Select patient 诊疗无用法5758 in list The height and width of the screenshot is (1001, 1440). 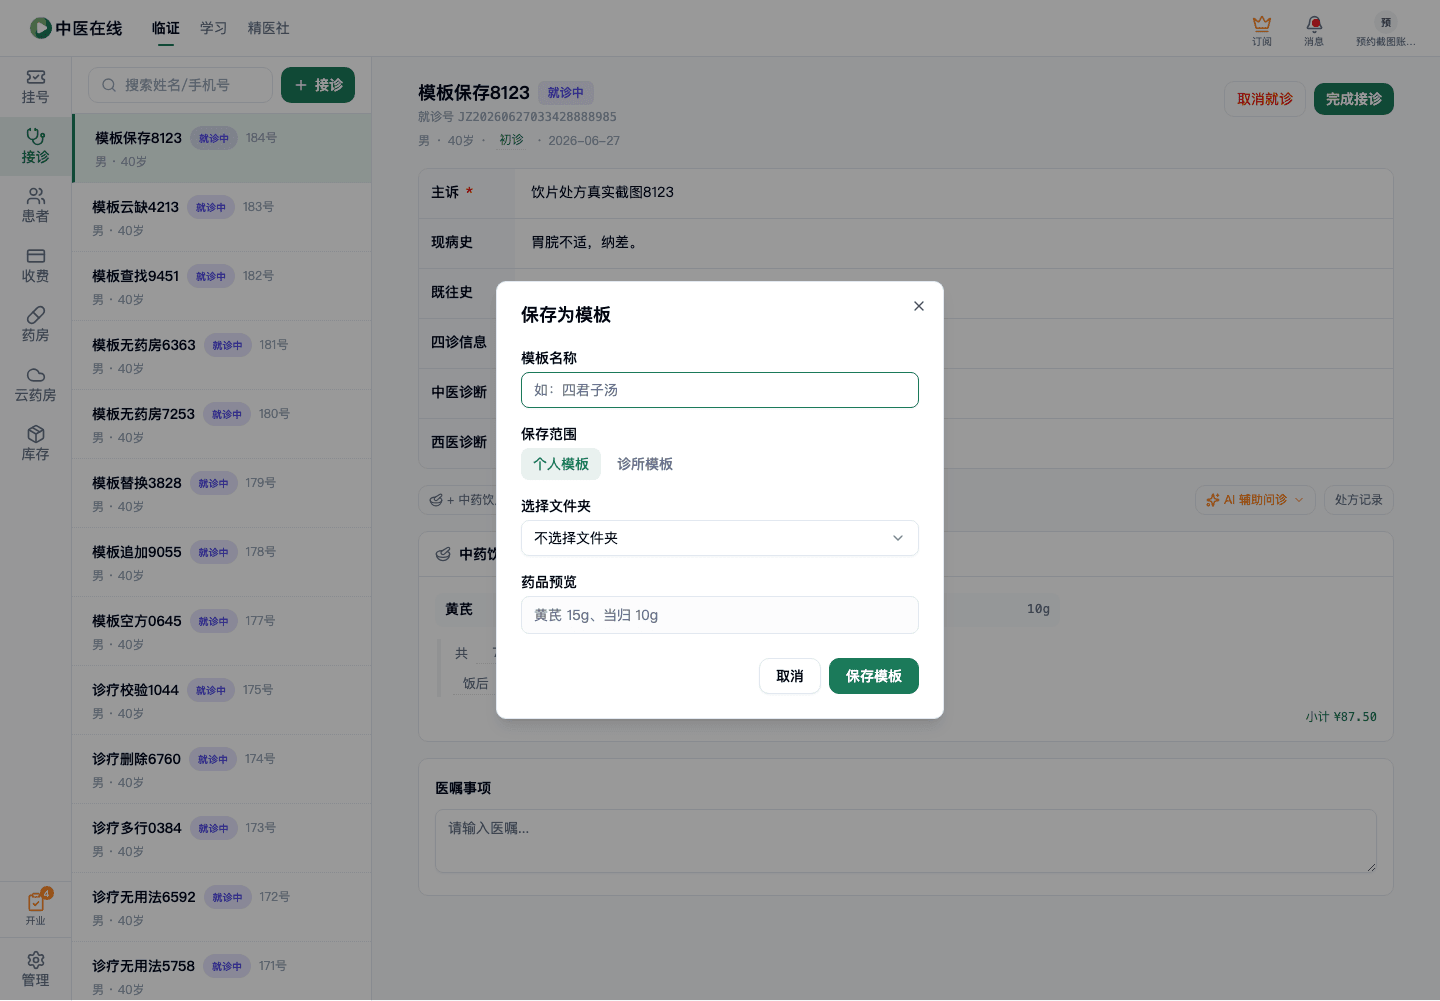pyautogui.click(x=222, y=971)
